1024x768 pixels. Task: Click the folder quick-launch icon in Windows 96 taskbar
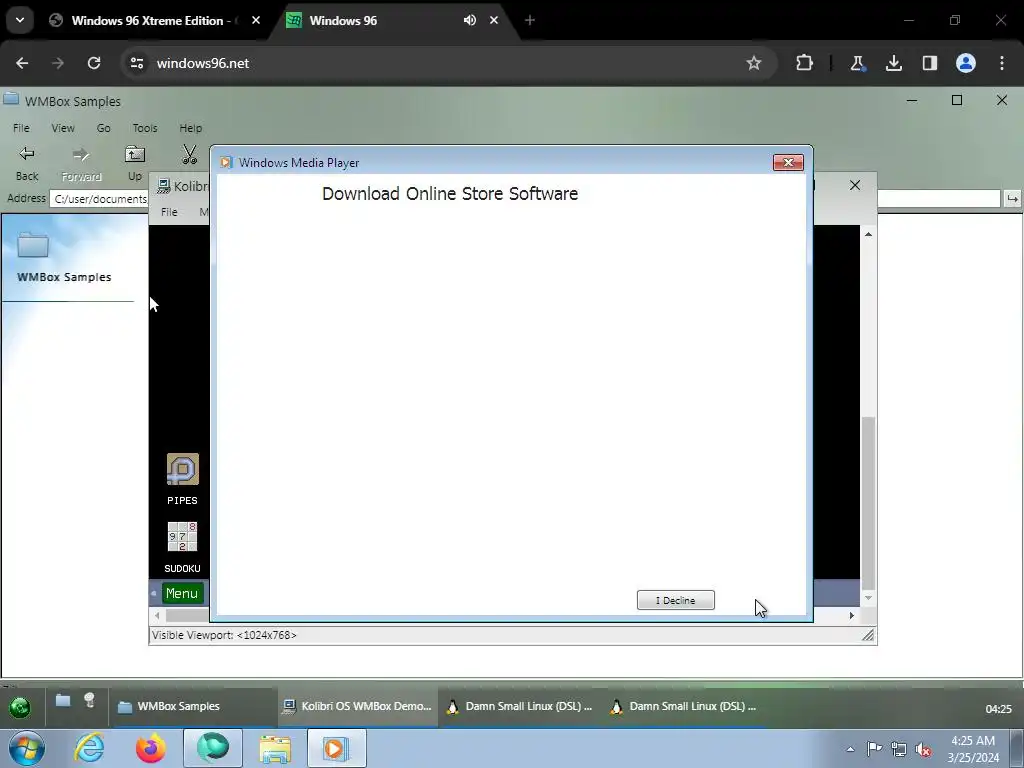[x=63, y=701]
